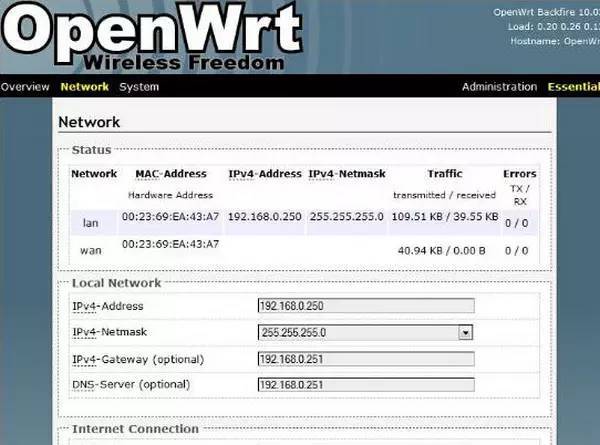Select the lan MAC address 00:23:69:EA:43:A7
The image size is (600, 445).
coord(170,217)
